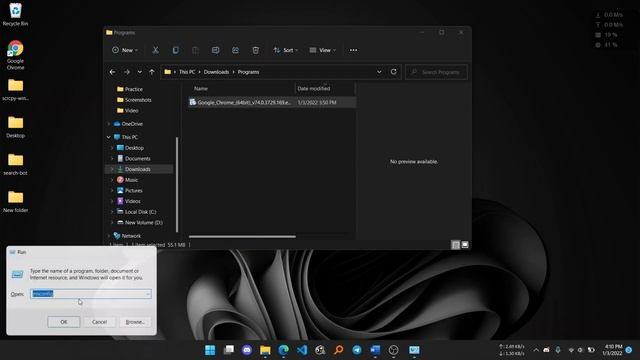This screenshot has height=360, width=640.
Task: Open Telegram from the taskbar
Action: point(357,350)
